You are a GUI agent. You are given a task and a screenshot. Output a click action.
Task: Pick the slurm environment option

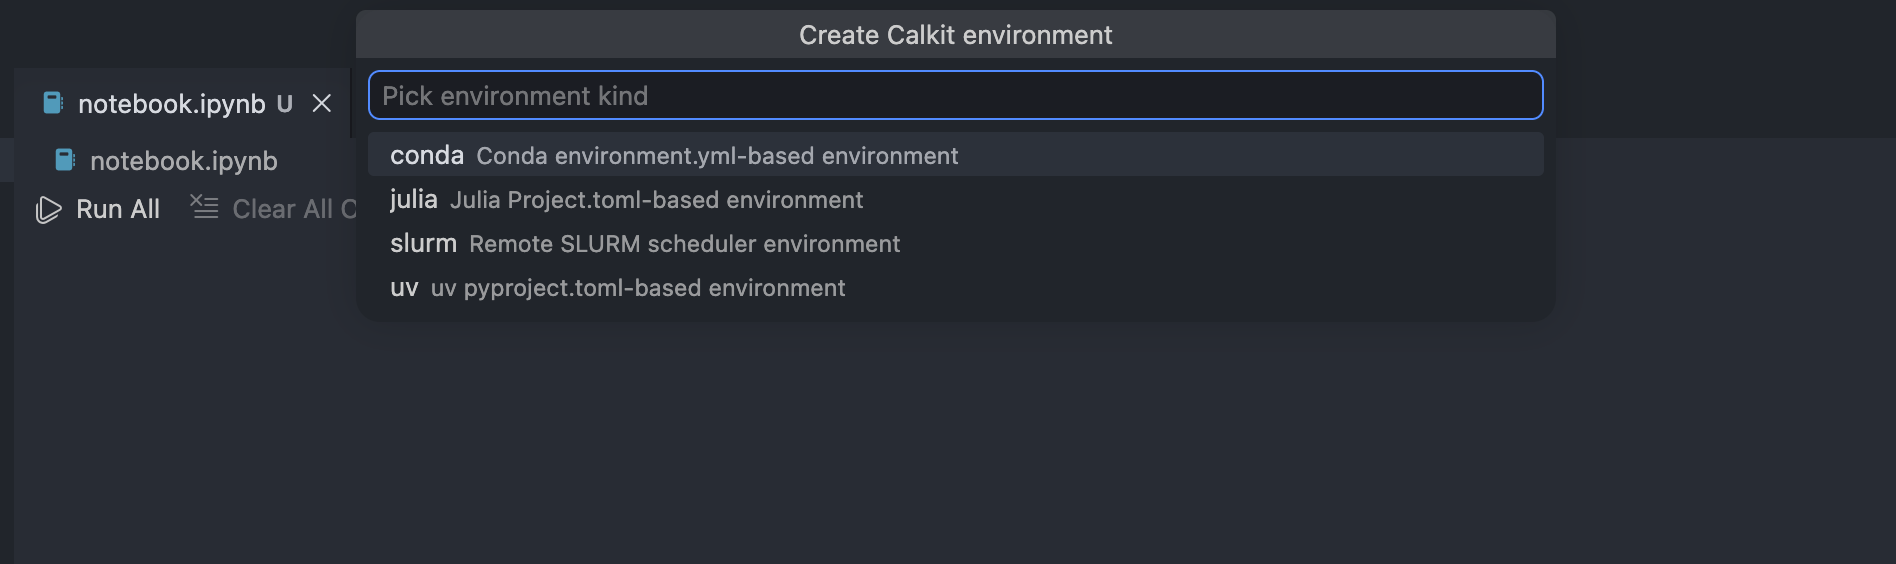pos(423,244)
